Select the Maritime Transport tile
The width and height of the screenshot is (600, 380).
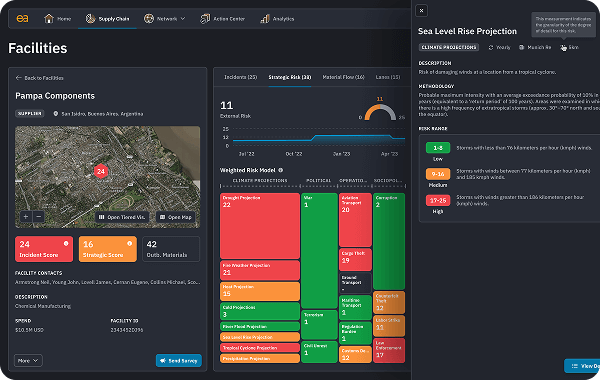pos(355,307)
